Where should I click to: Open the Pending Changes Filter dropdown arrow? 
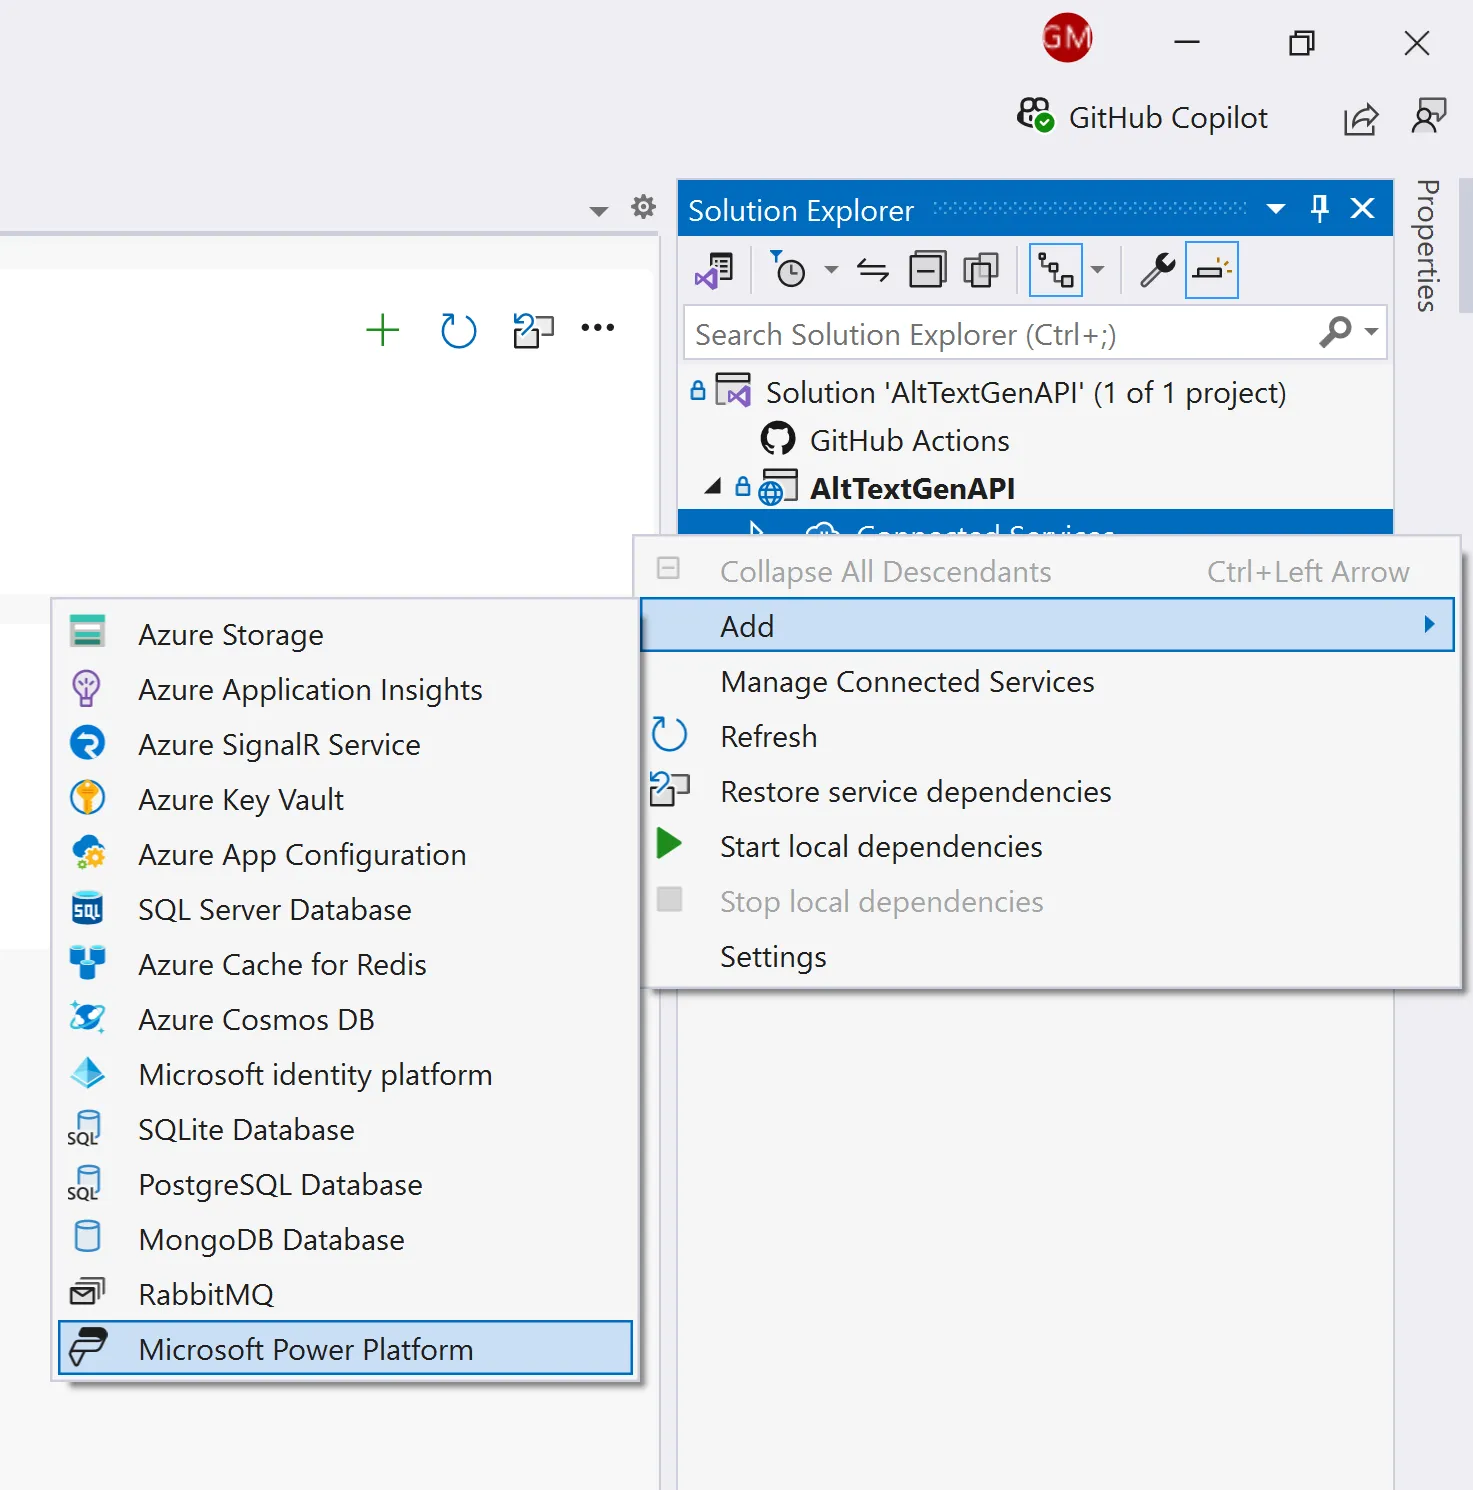[831, 270]
